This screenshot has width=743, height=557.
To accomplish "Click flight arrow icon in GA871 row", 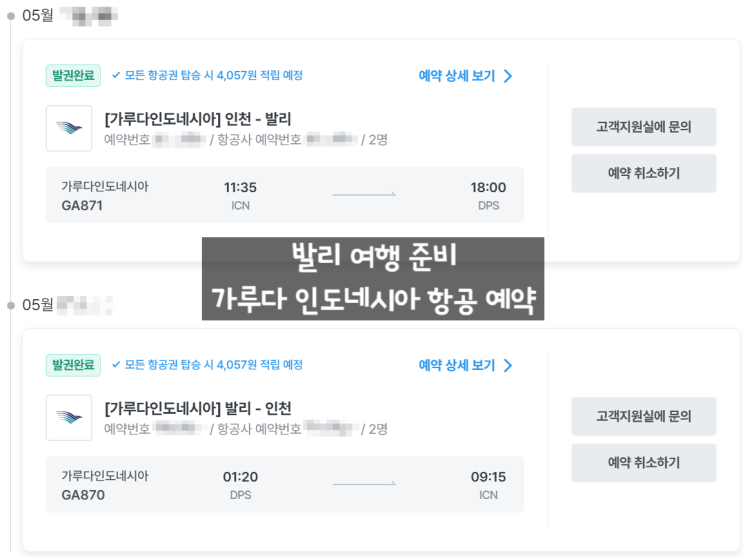I will point(364,195).
